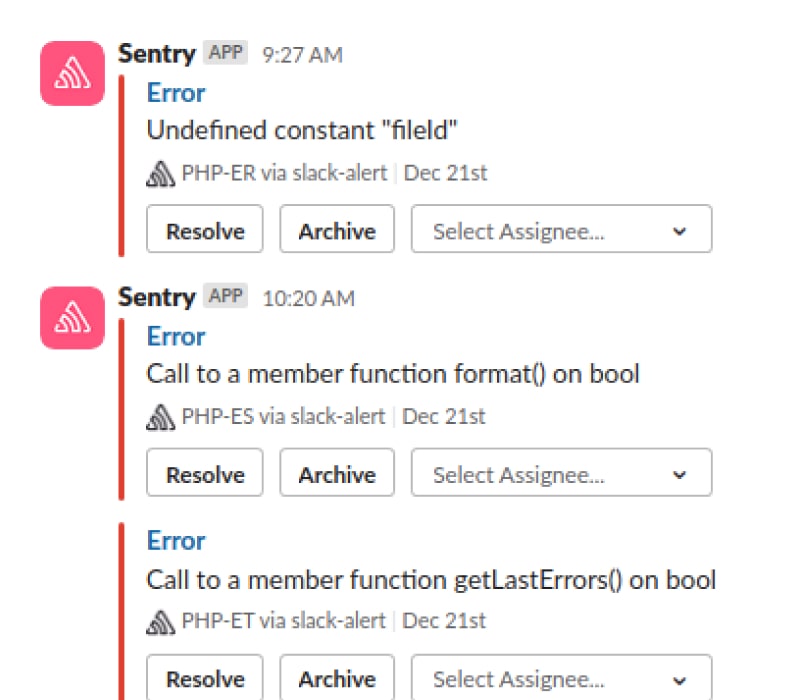Click Sentry avatar icon on 10:20 AM message
This screenshot has height=700, width=796.
click(72, 317)
